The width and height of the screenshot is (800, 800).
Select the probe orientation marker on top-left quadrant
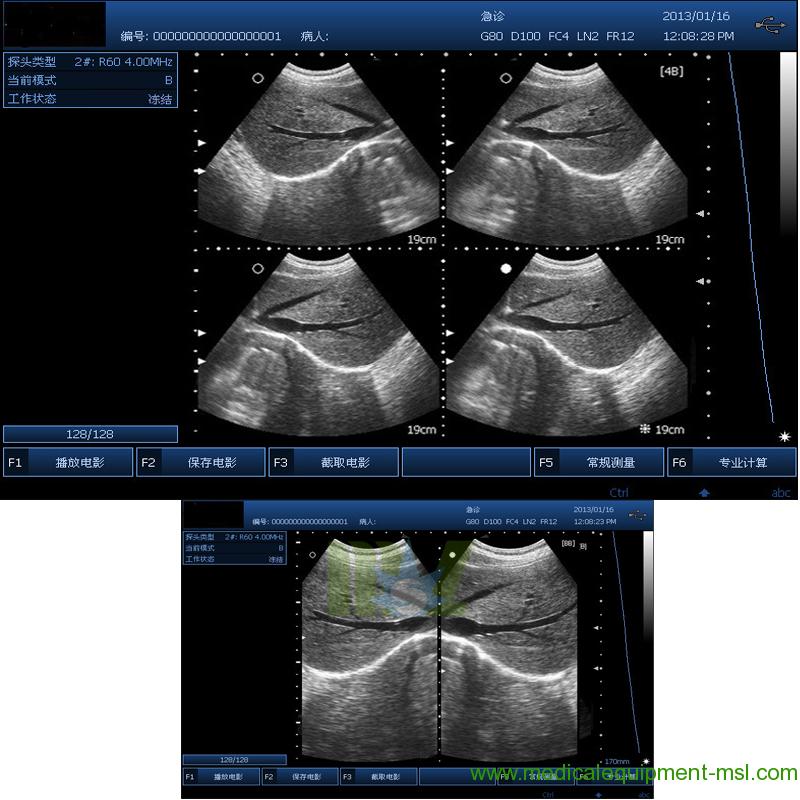pyautogui.click(x=257, y=78)
